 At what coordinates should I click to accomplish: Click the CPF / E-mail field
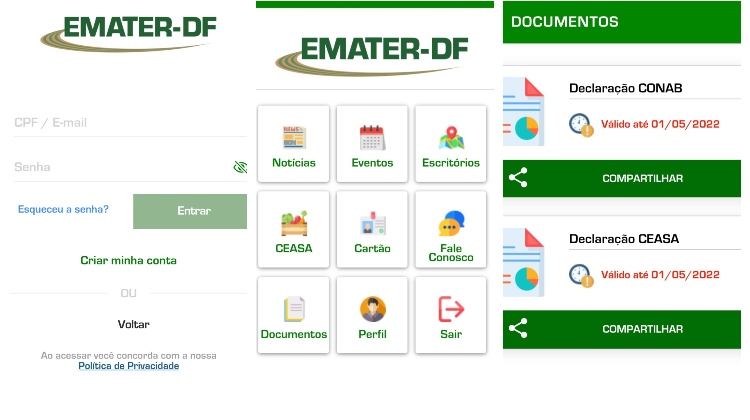[120, 123]
